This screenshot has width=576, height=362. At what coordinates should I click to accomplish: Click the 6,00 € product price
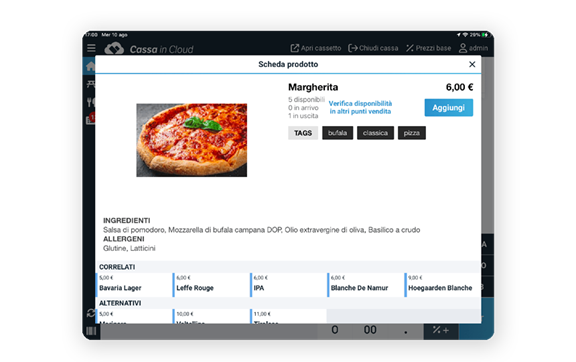[x=459, y=87]
